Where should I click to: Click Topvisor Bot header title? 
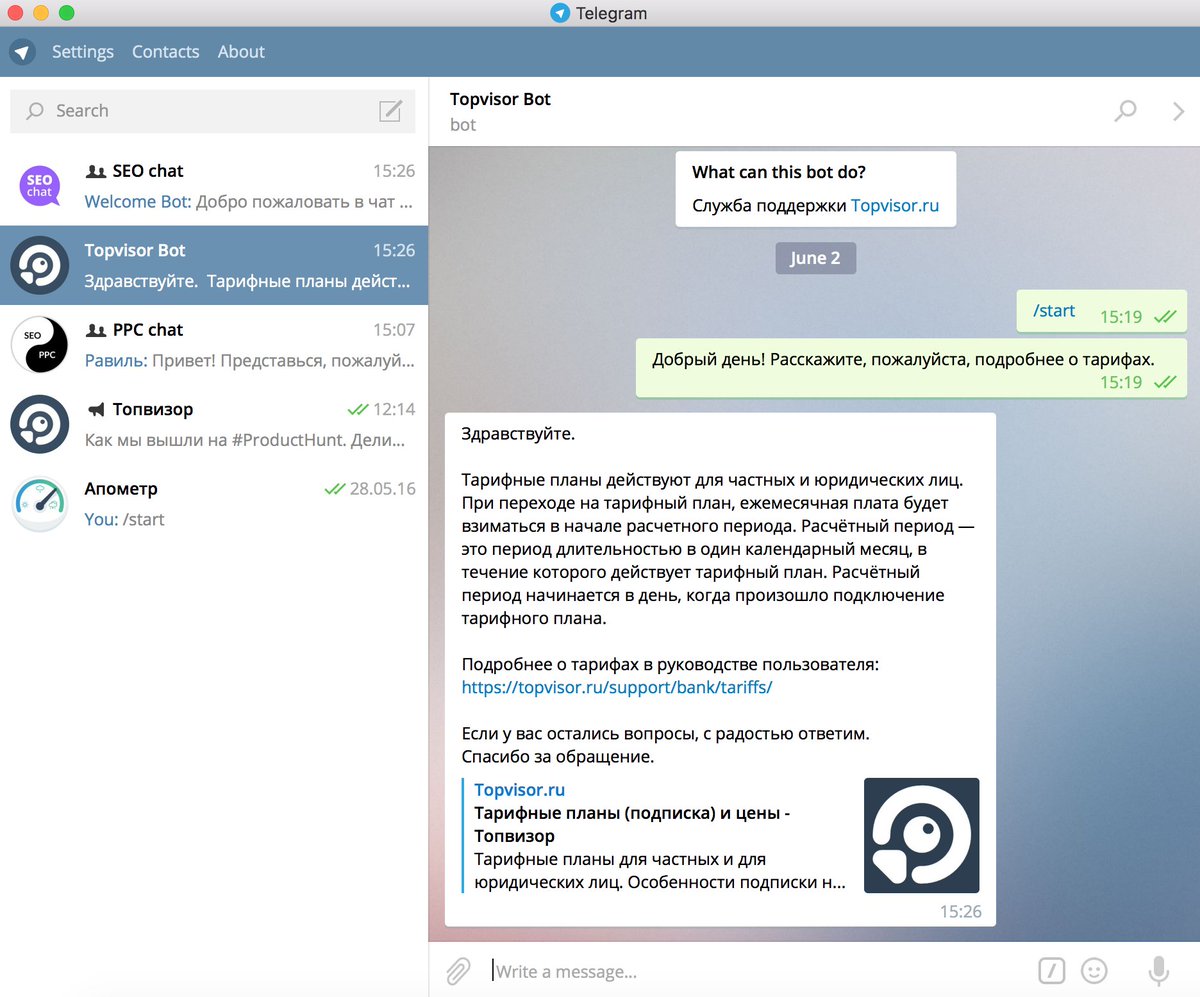click(x=500, y=99)
